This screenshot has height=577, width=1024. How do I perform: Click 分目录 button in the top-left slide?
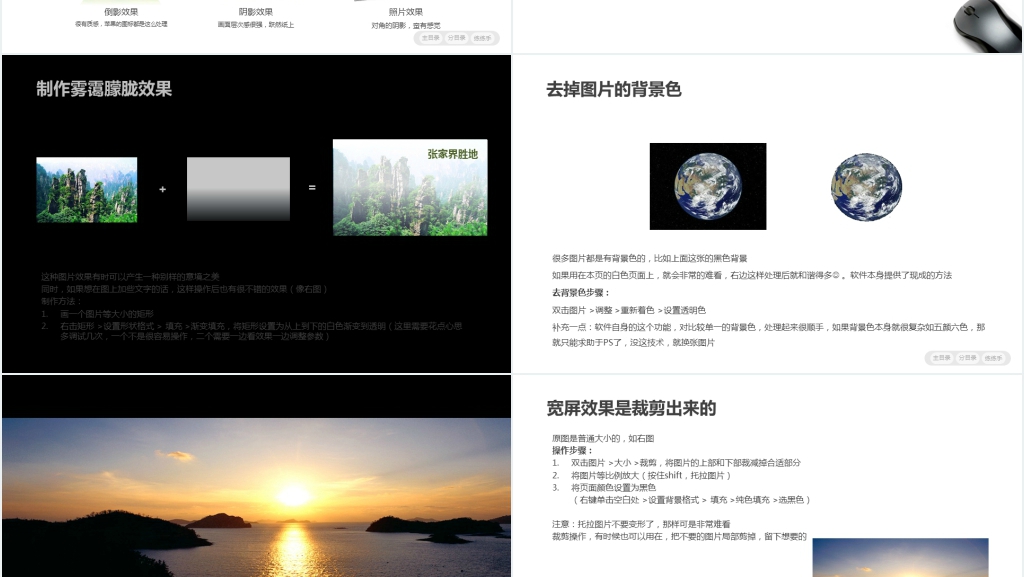[x=456, y=38]
